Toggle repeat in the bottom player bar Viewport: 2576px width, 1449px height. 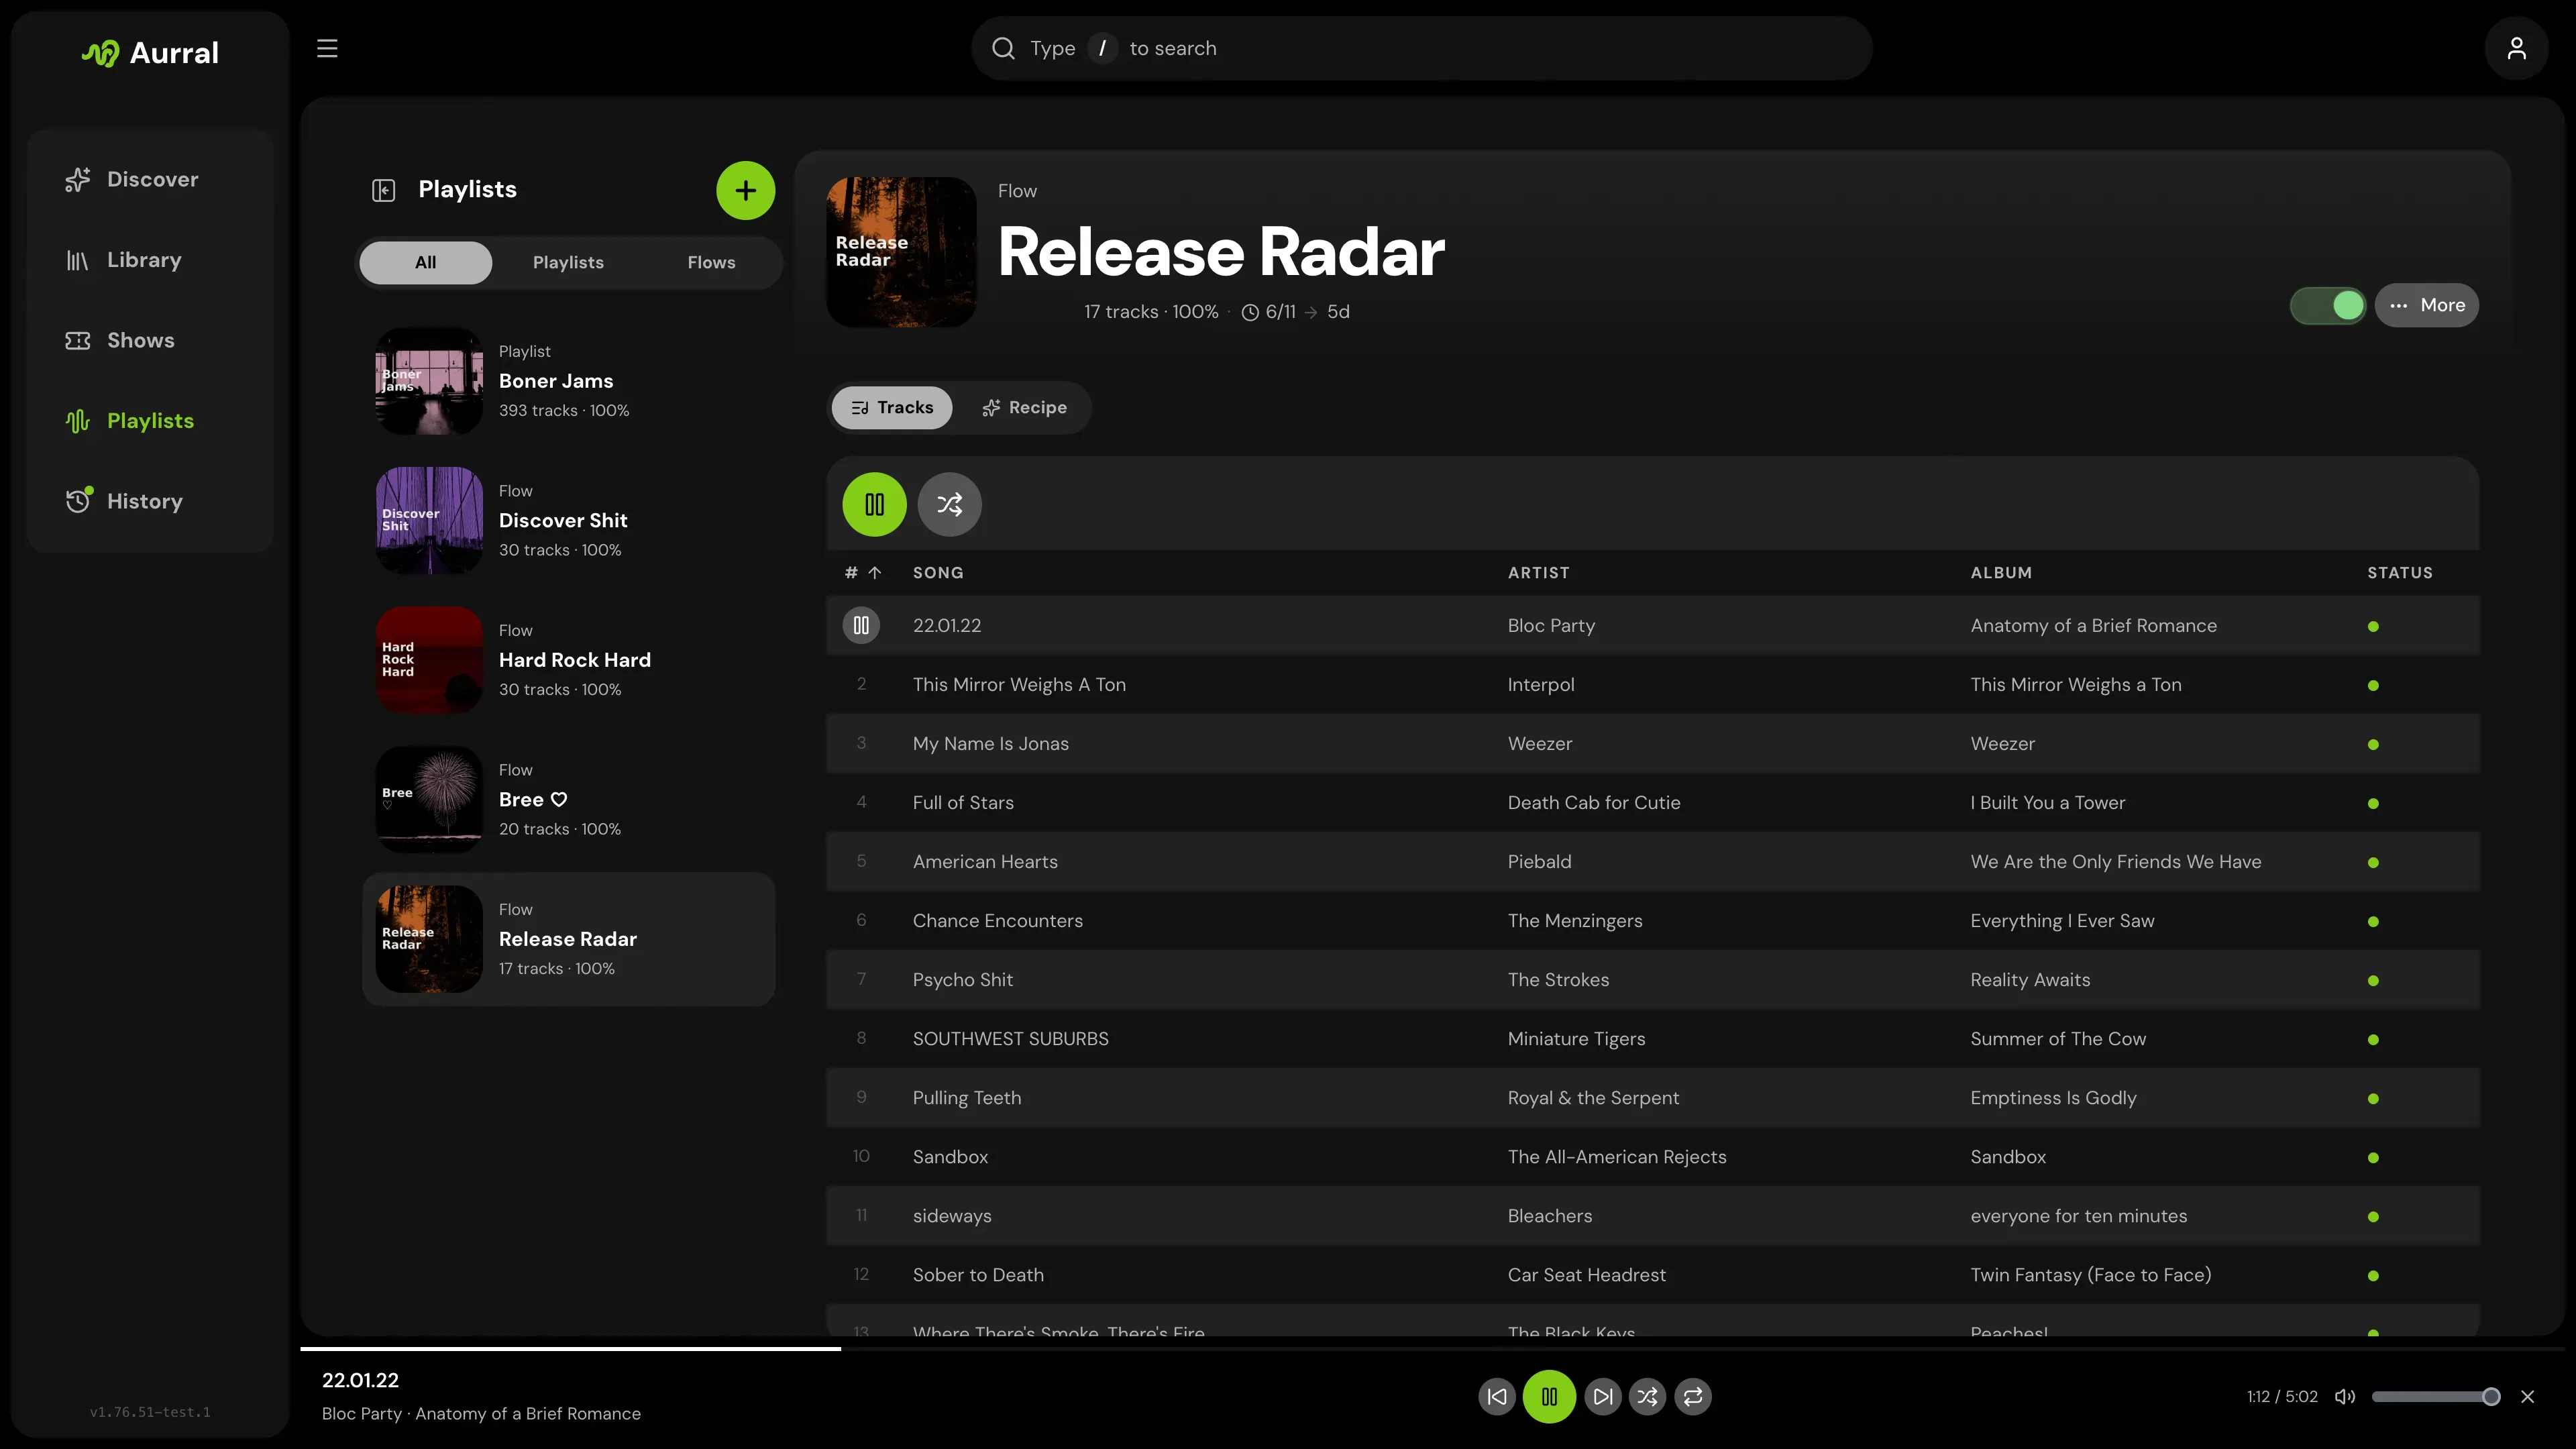pyautogui.click(x=1693, y=1396)
